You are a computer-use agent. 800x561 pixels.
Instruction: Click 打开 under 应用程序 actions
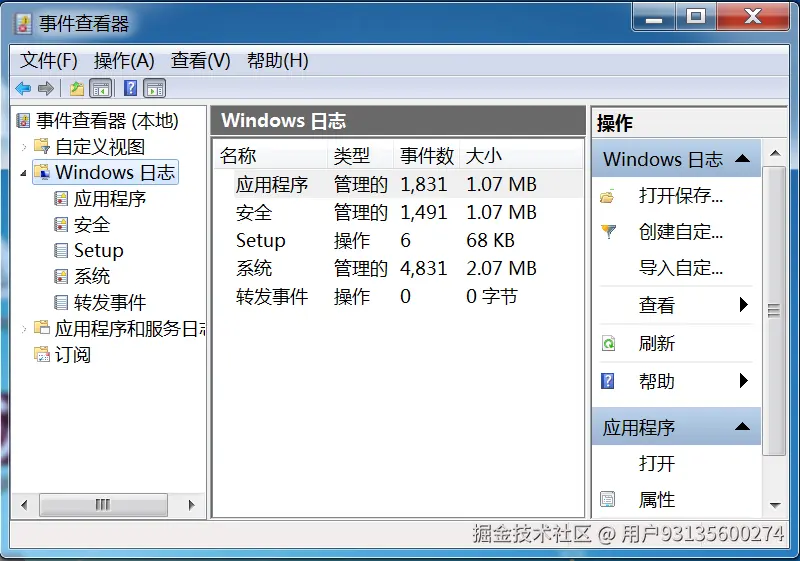tap(657, 463)
